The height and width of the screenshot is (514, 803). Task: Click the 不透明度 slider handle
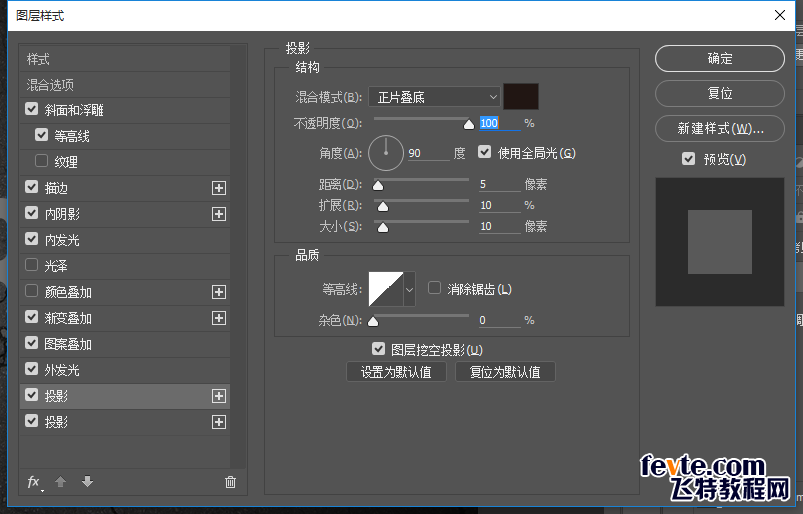(x=469, y=124)
